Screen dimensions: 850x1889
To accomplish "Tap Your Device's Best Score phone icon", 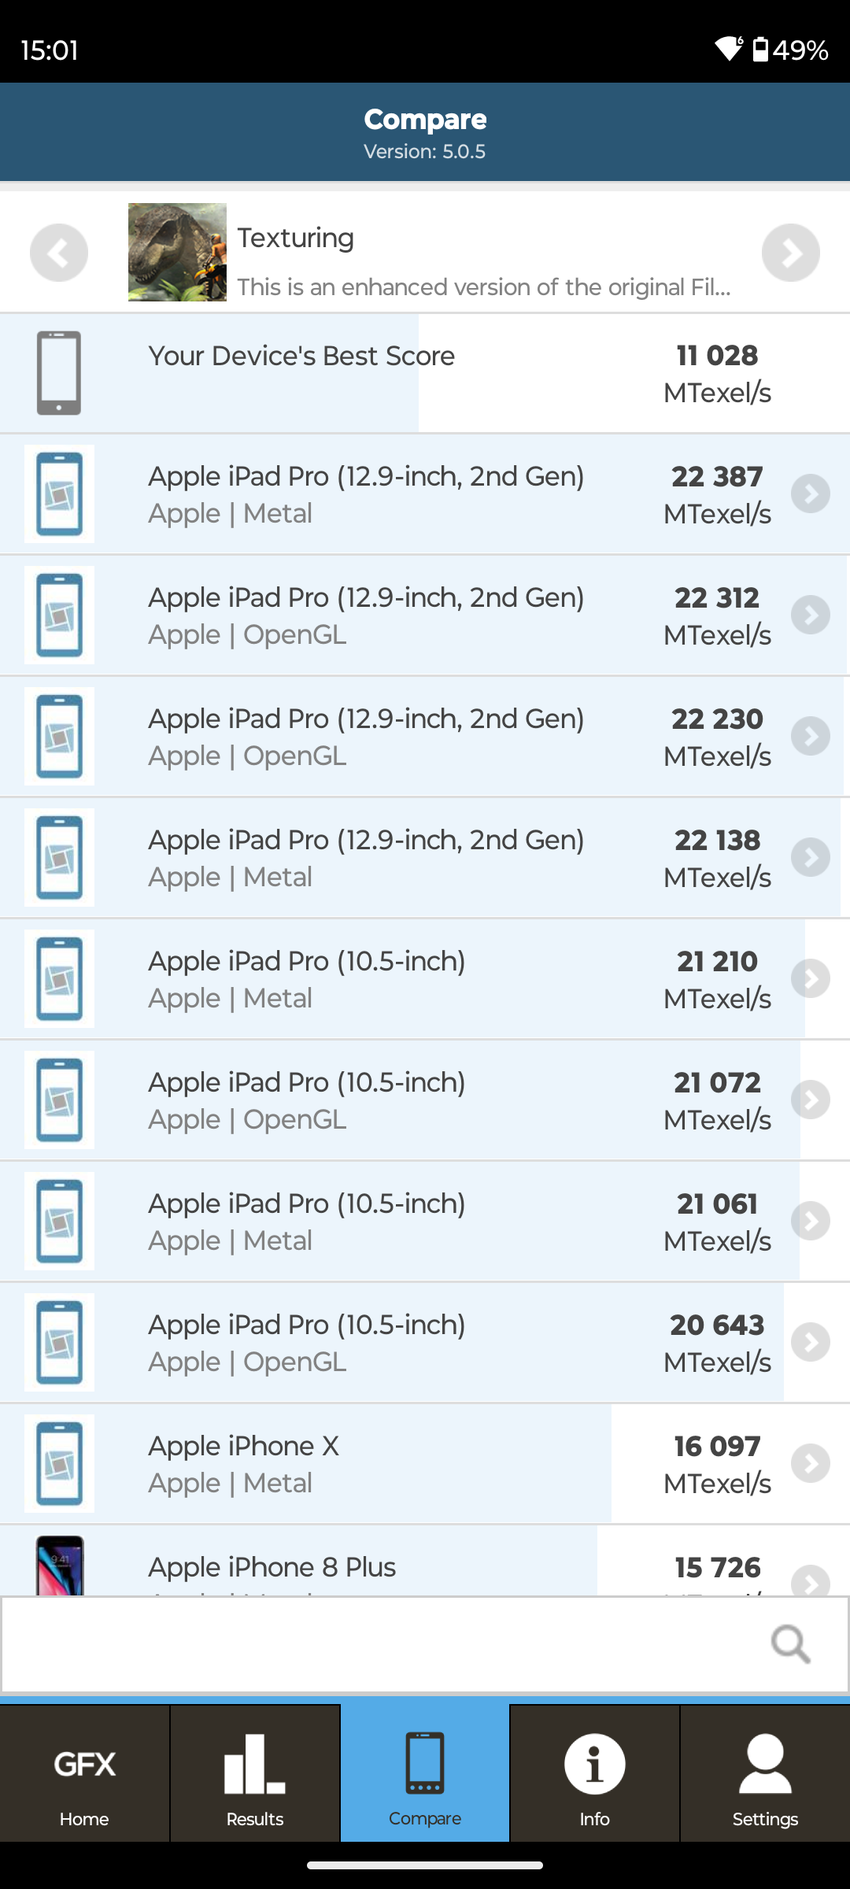I will [x=59, y=373].
